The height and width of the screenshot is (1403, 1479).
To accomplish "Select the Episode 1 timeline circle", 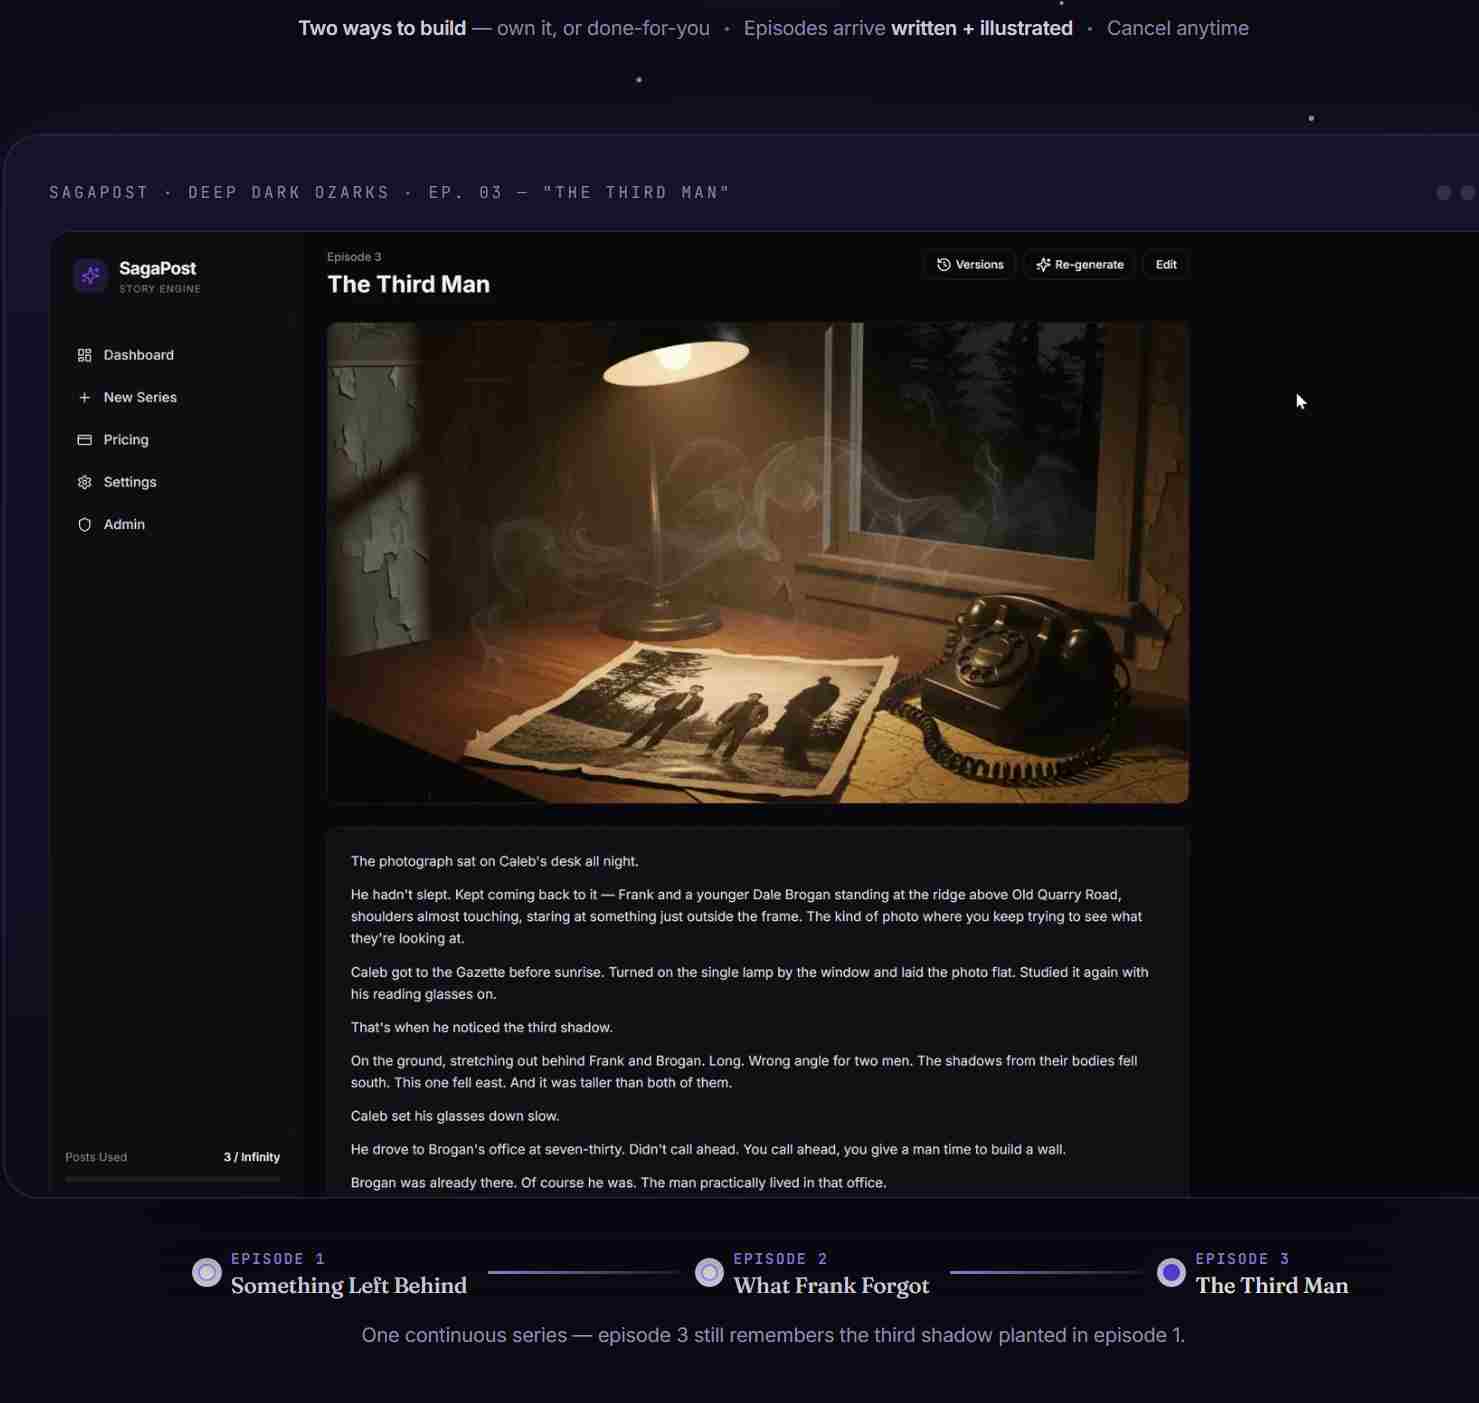I will 207,1272.
